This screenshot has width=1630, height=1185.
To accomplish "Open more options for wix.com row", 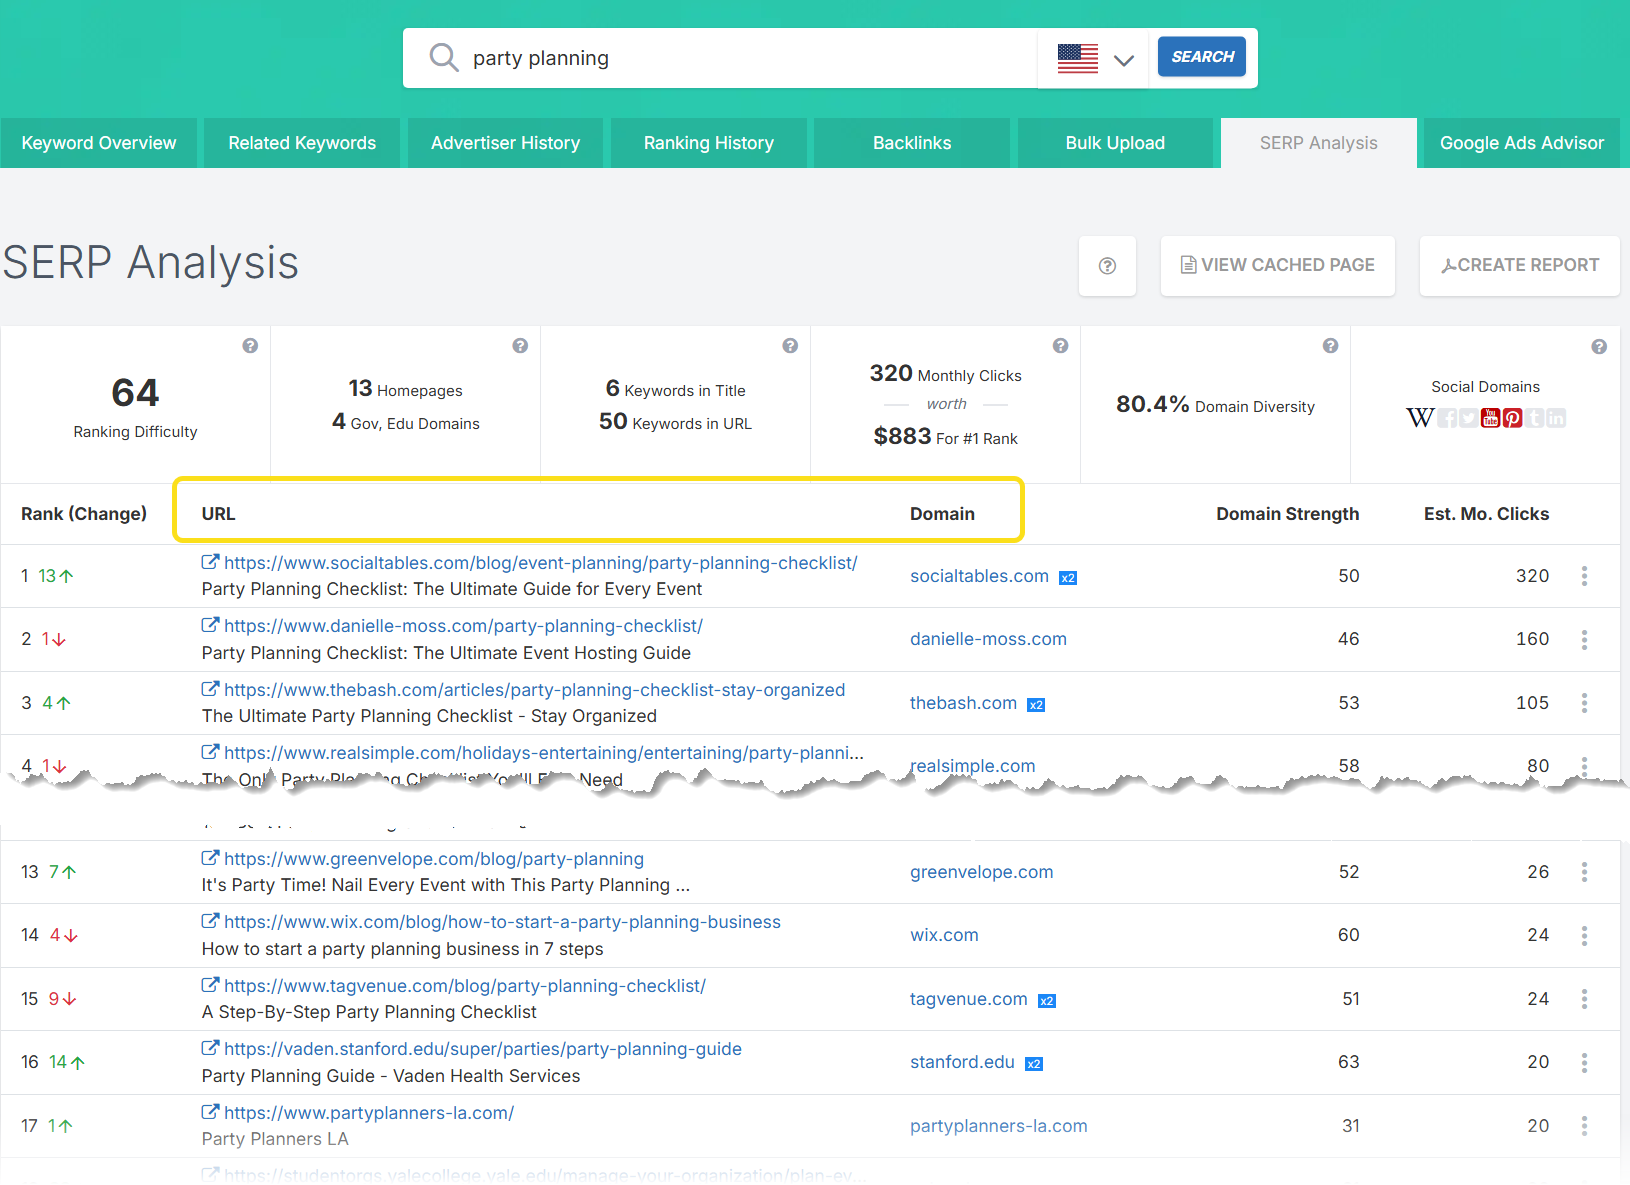I will [1584, 935].
